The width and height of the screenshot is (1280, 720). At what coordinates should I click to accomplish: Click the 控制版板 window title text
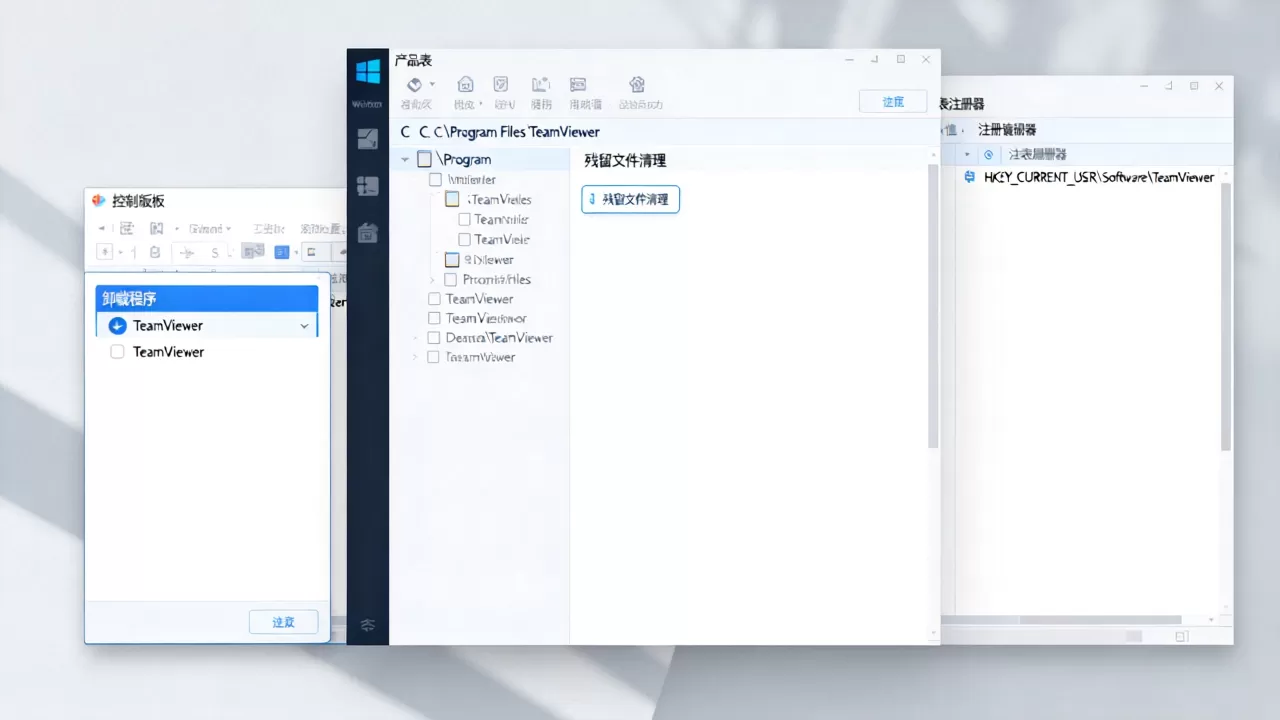point(139,201)
